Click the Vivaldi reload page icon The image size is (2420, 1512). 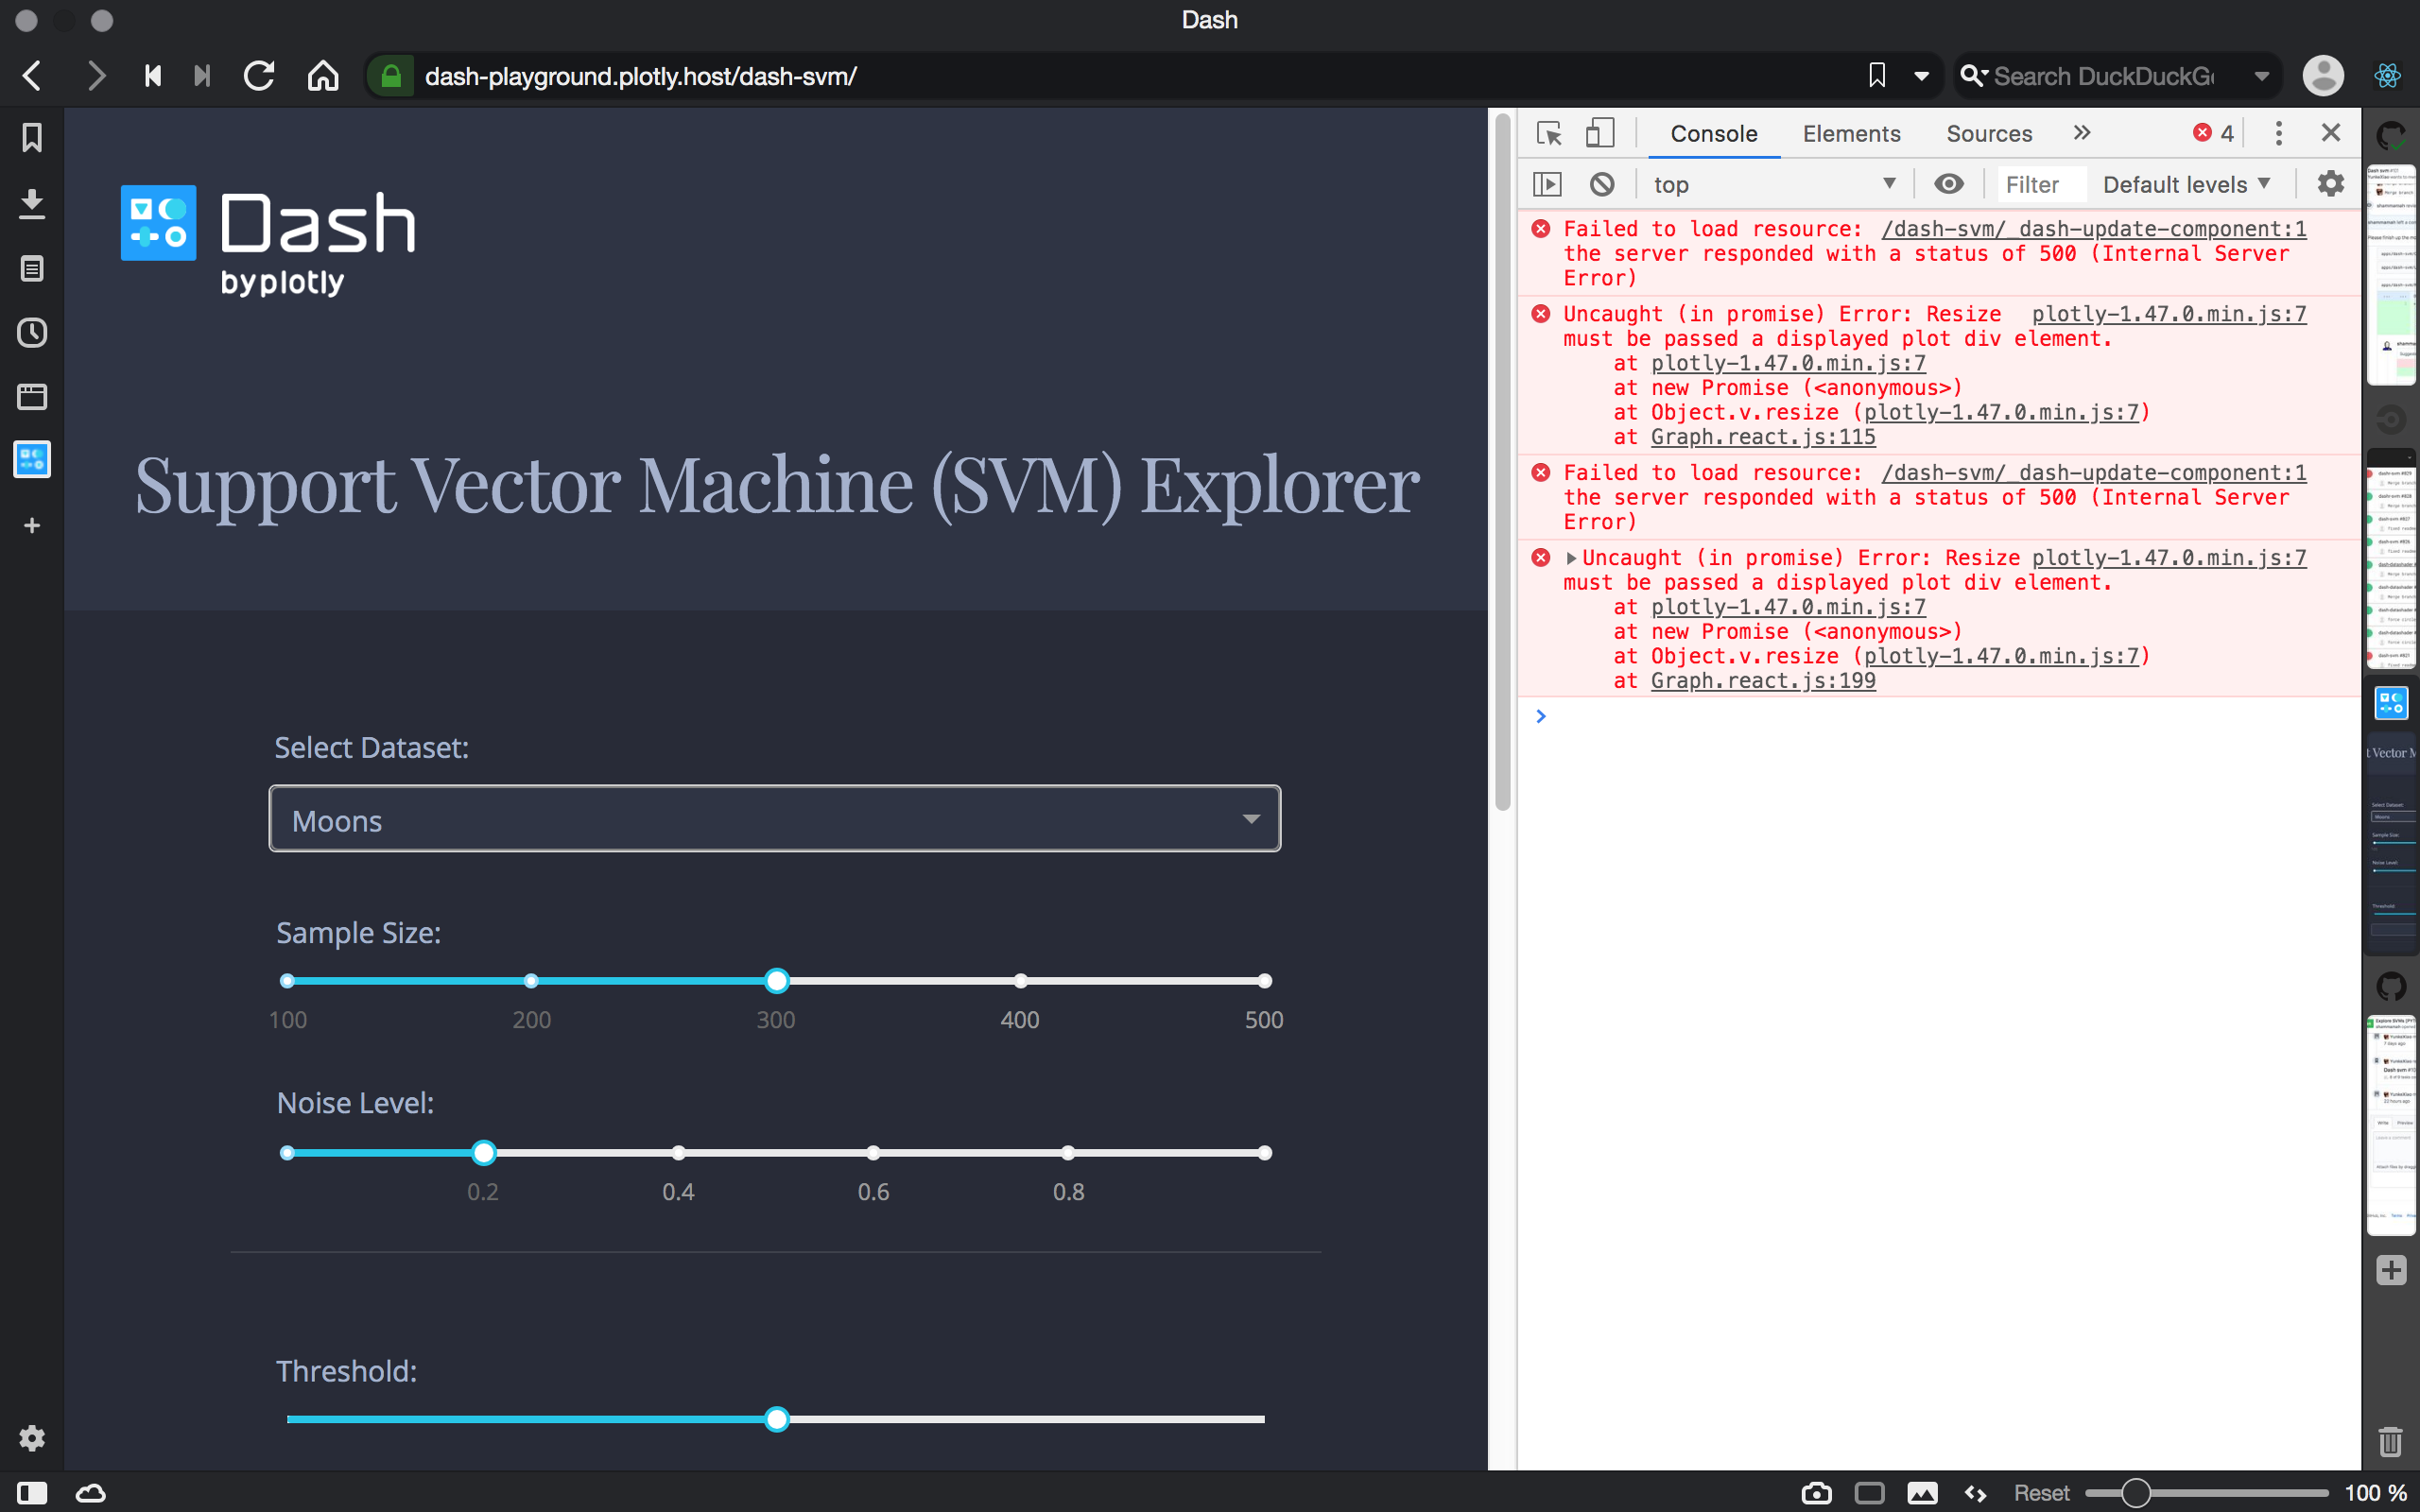coord(259,76)
